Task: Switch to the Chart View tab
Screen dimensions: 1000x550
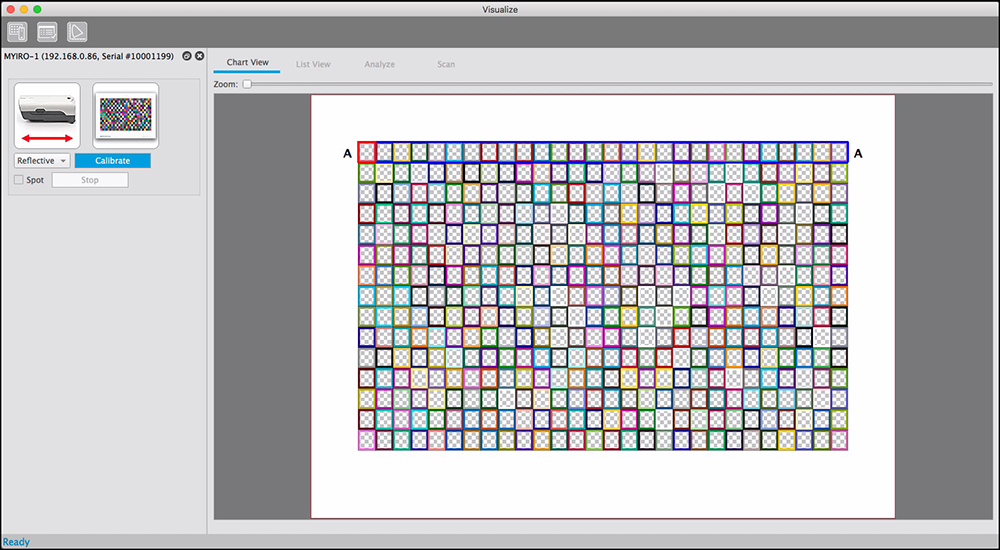Action: (x=247, y=63)
